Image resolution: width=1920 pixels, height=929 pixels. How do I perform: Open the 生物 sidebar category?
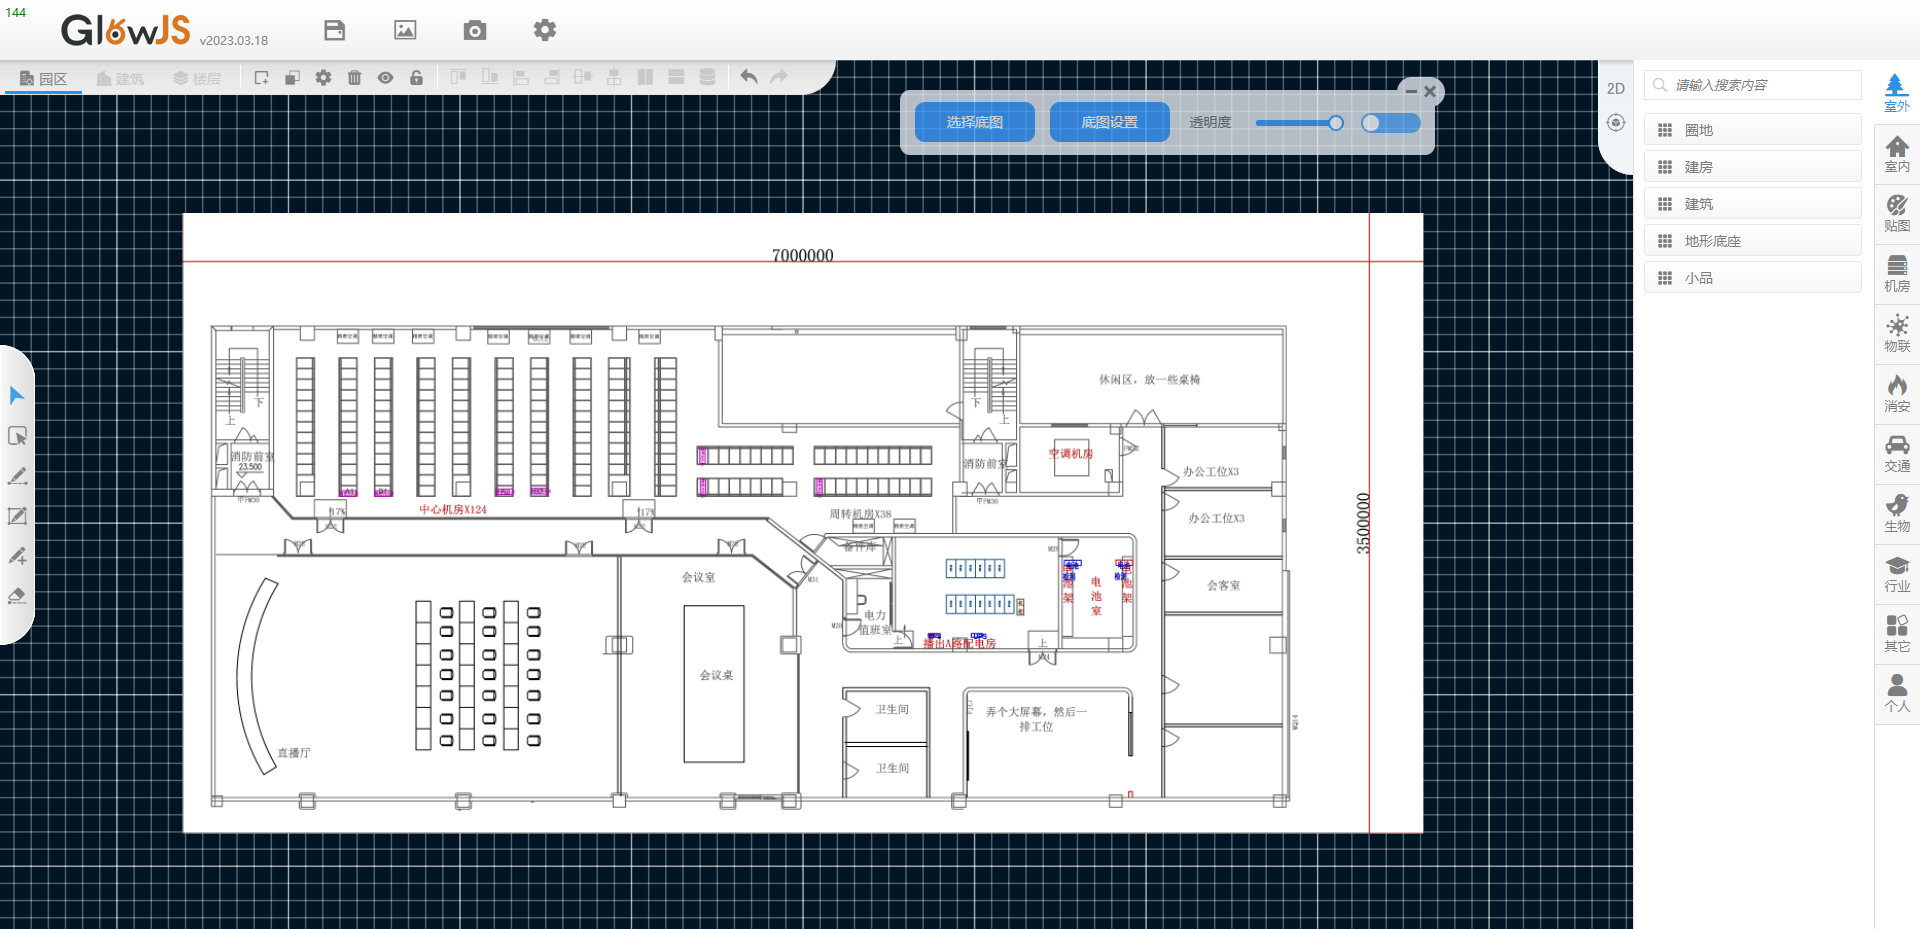coord(1897,514)
